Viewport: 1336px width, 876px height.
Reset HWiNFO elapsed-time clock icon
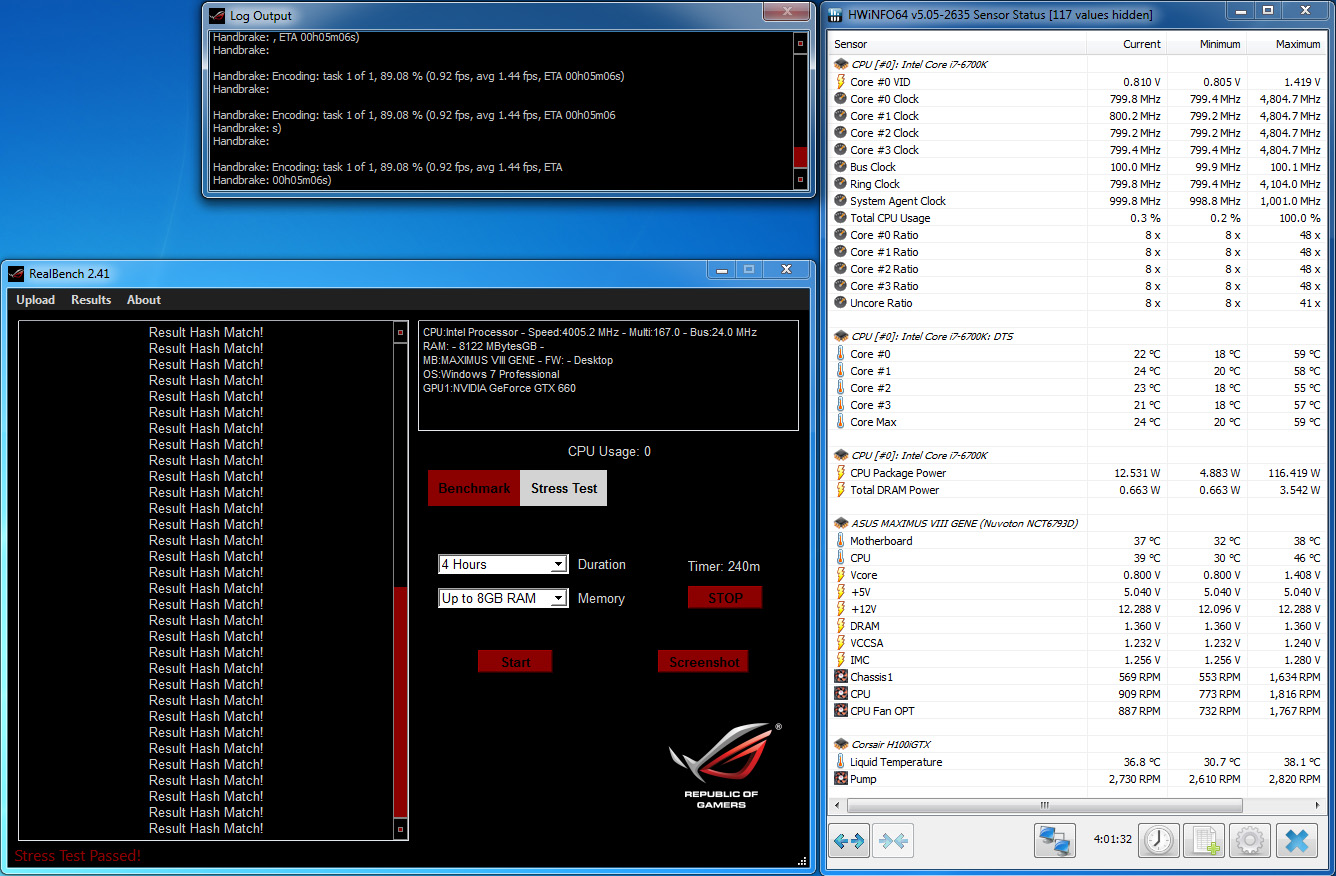click(1159, 841)
